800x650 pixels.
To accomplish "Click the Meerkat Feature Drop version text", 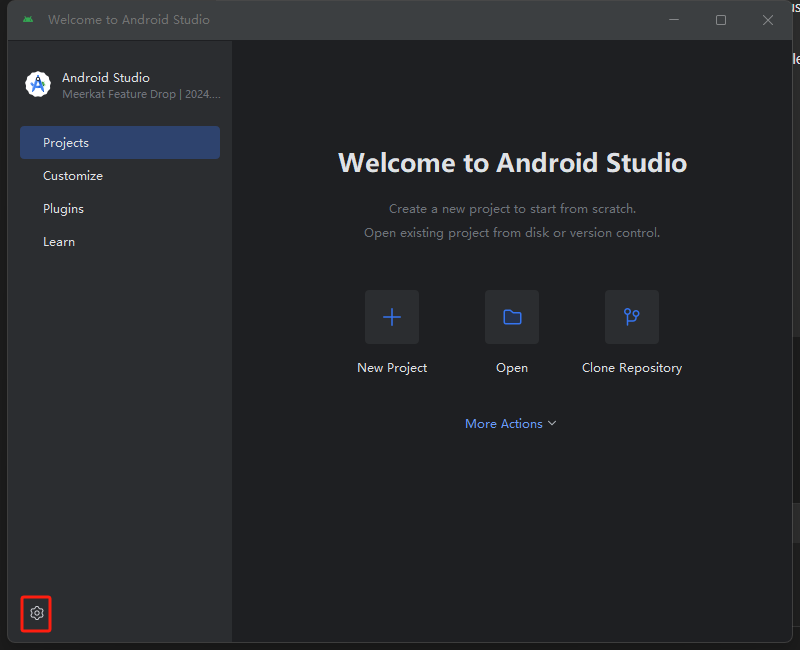I will [x=141, y=95].
